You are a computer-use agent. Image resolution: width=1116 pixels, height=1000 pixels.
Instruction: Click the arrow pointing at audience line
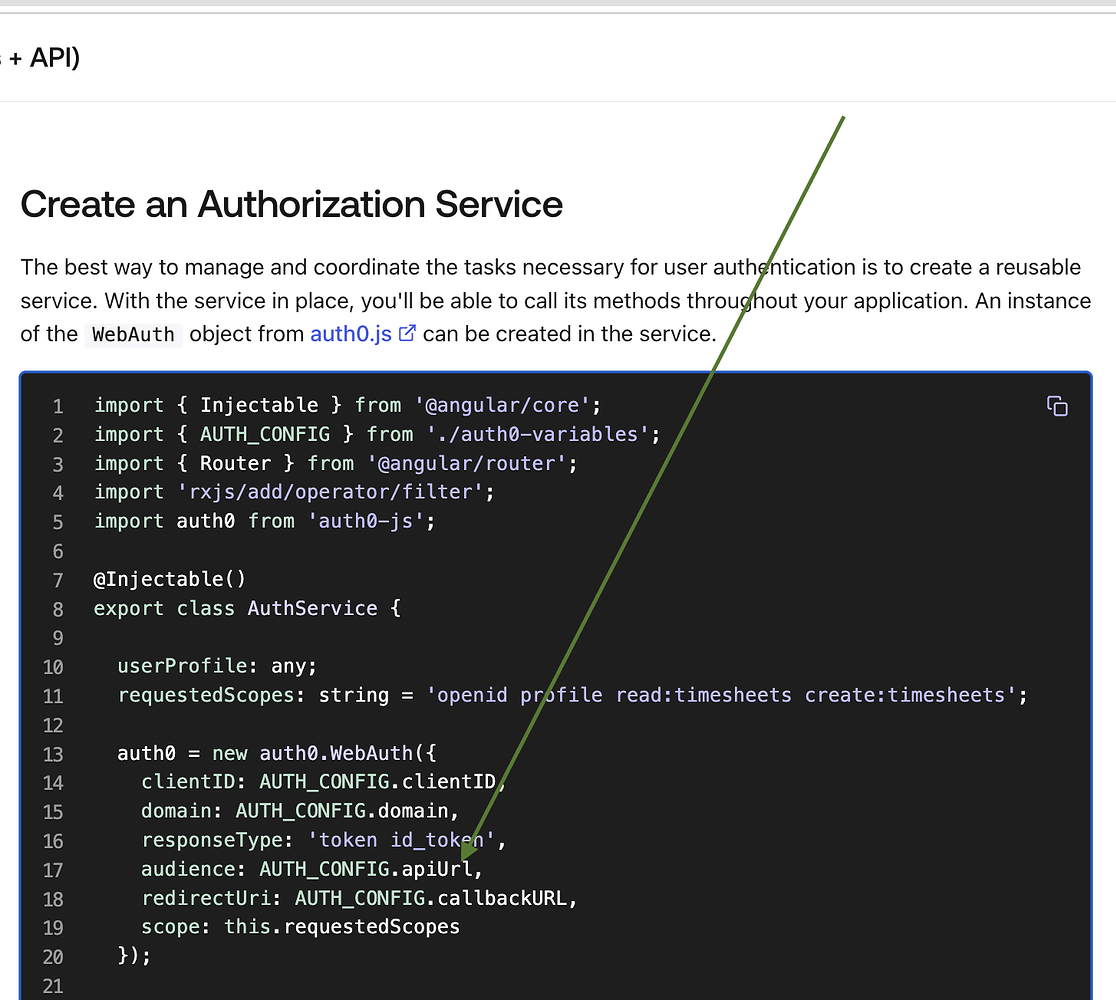point(466,856)
